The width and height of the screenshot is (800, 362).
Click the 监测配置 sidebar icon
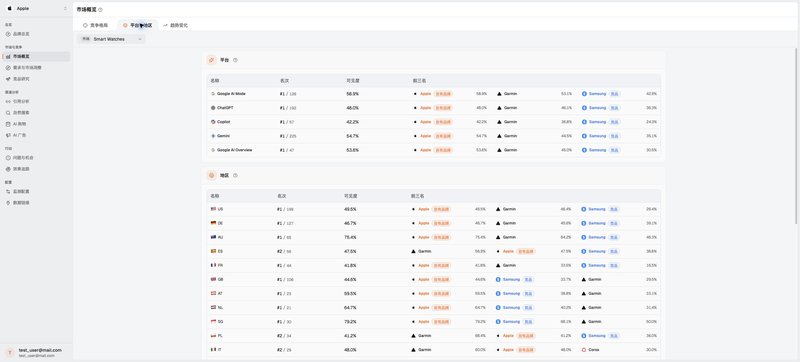pyautogui.click(x=8, y=191)
